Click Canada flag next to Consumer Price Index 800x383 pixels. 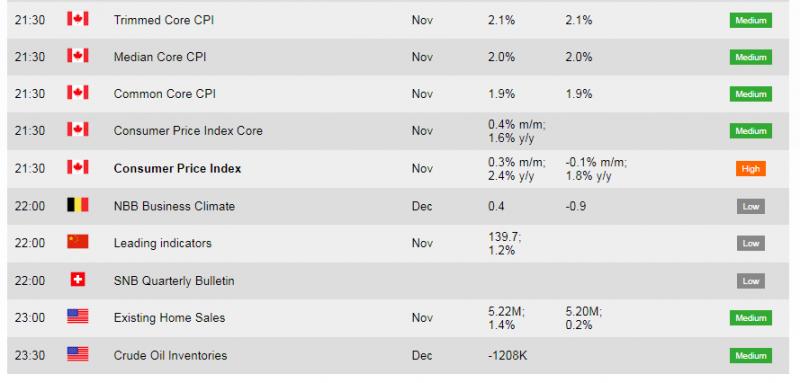point(78,168)
